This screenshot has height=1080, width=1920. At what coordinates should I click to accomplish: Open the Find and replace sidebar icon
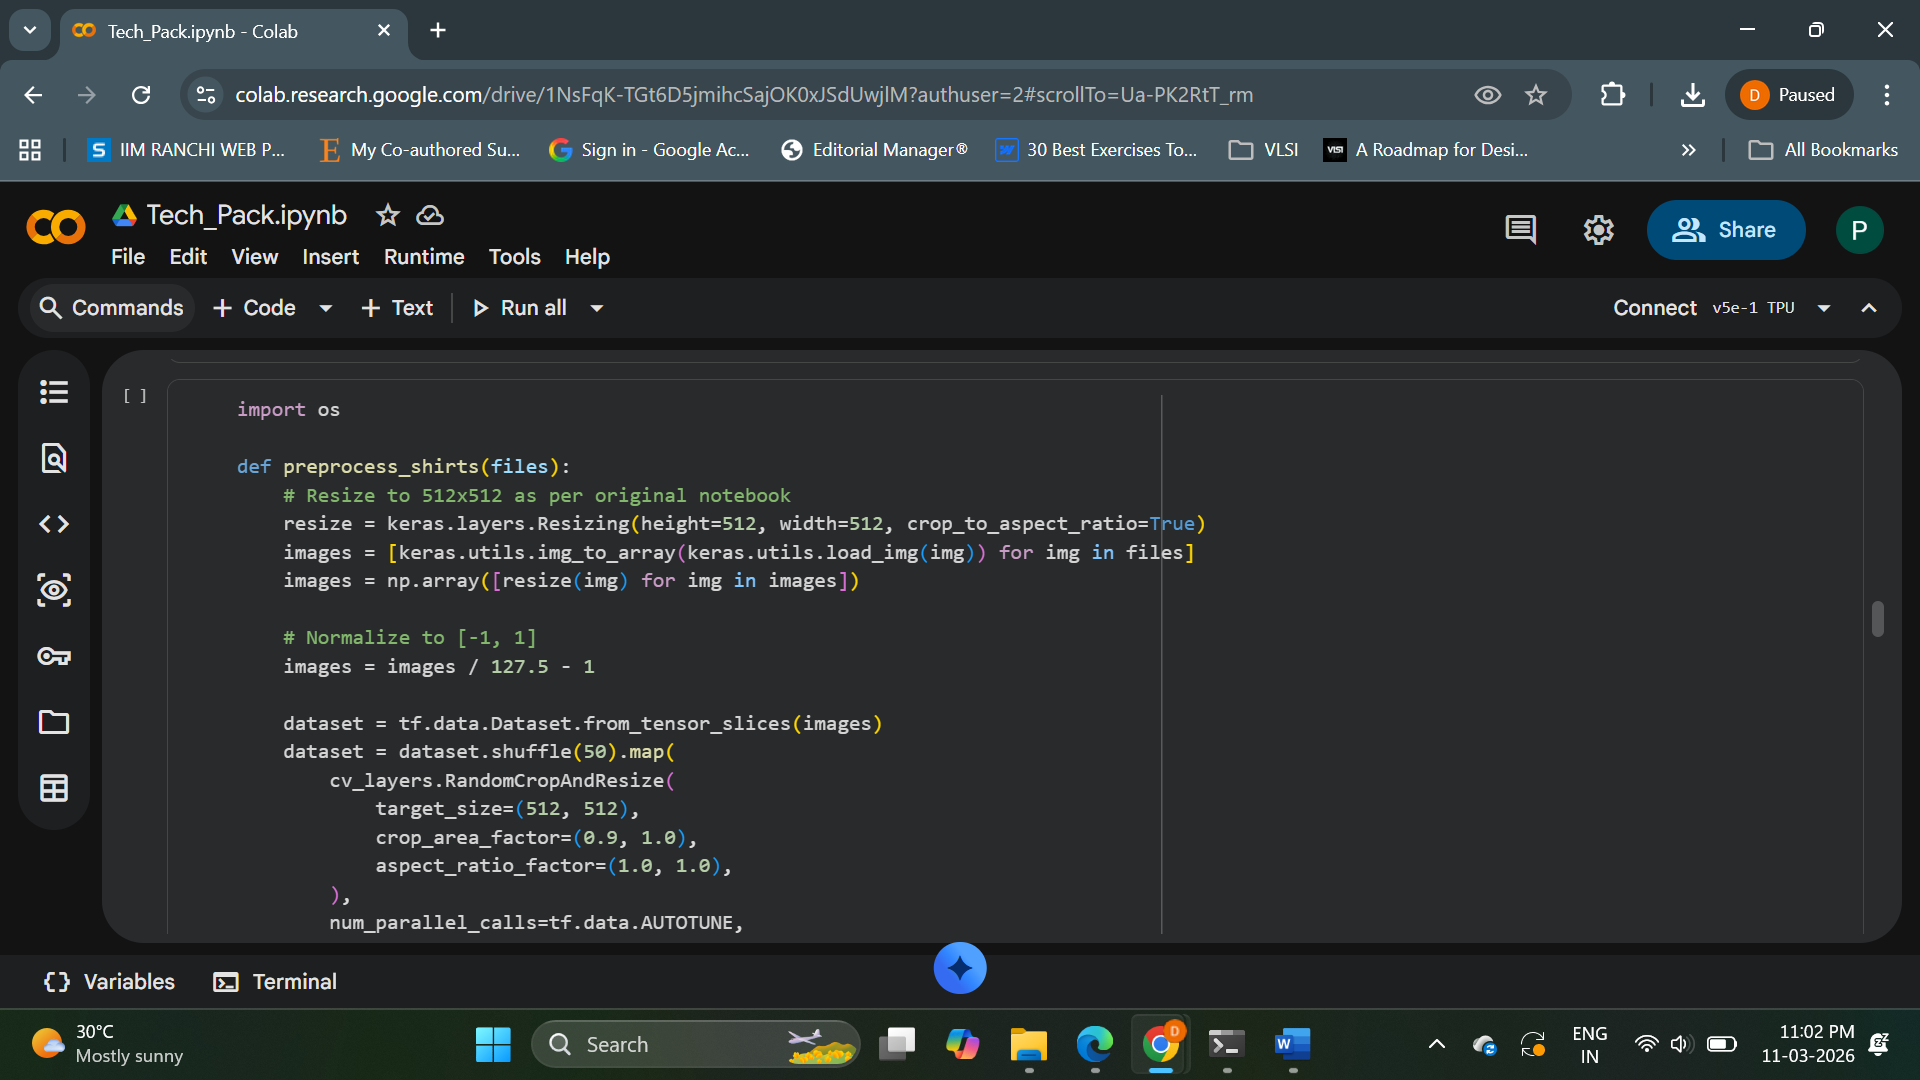coord(54,458)
